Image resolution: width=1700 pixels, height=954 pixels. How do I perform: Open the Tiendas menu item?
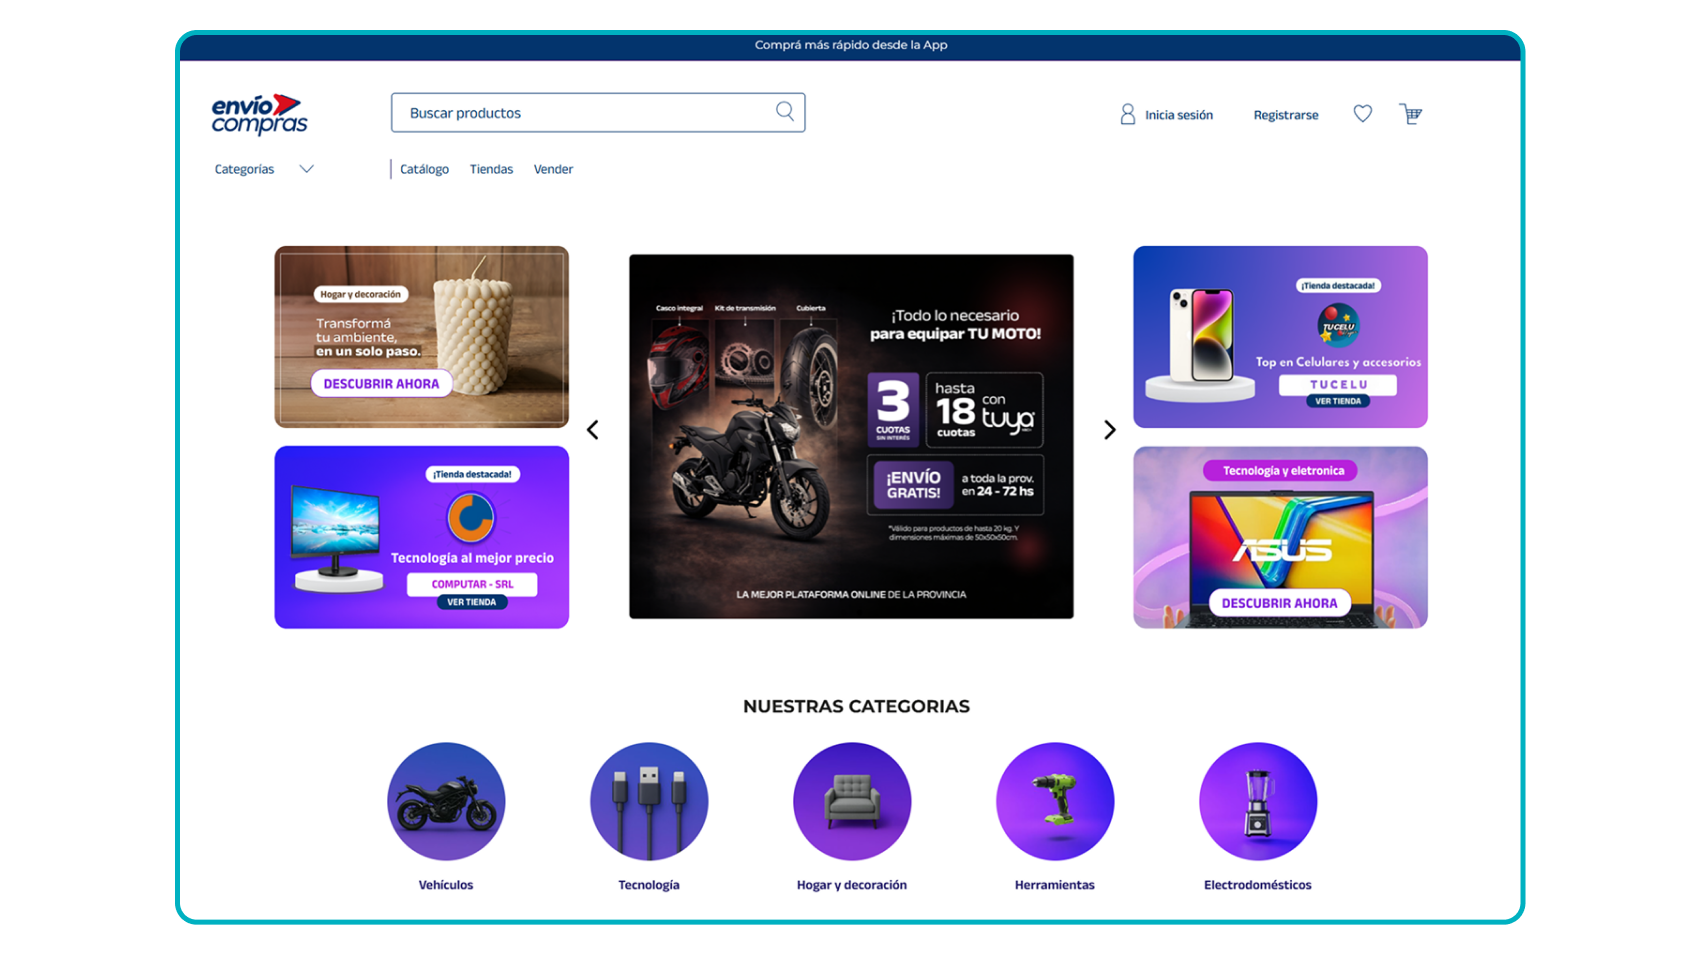[x=491, y=169]
